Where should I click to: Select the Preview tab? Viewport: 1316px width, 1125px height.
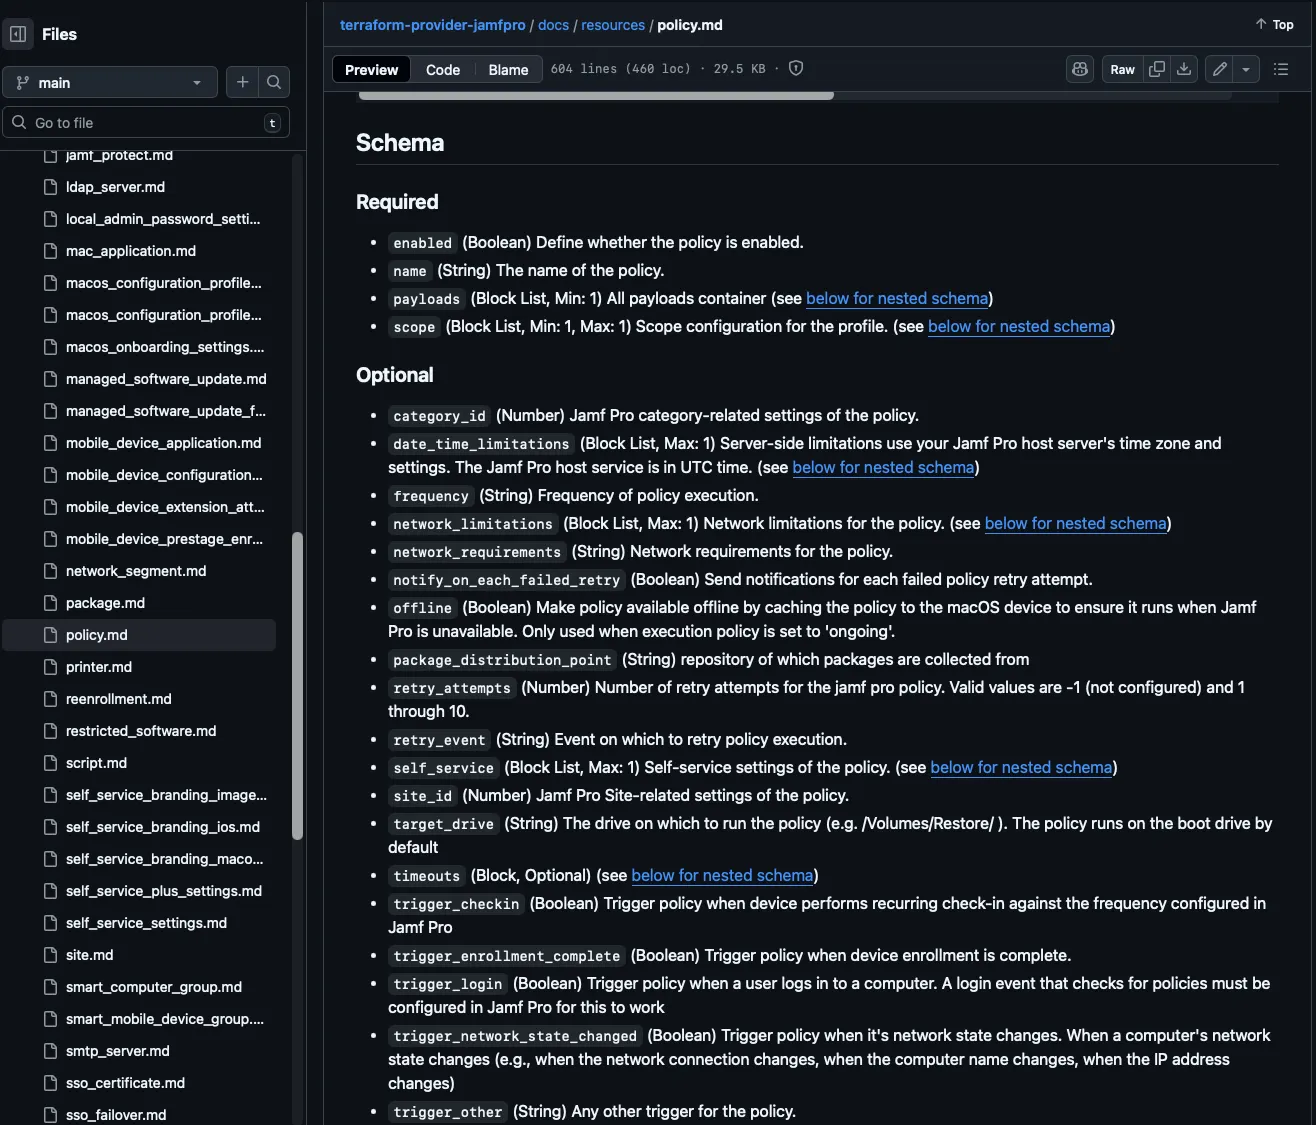click(371, 69)
